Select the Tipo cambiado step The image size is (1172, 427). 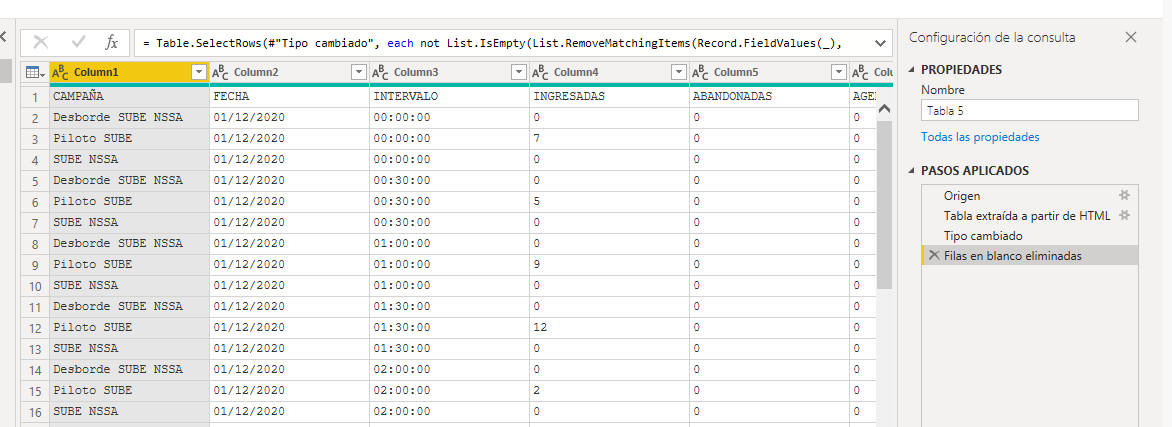(x=1030, y=236)
